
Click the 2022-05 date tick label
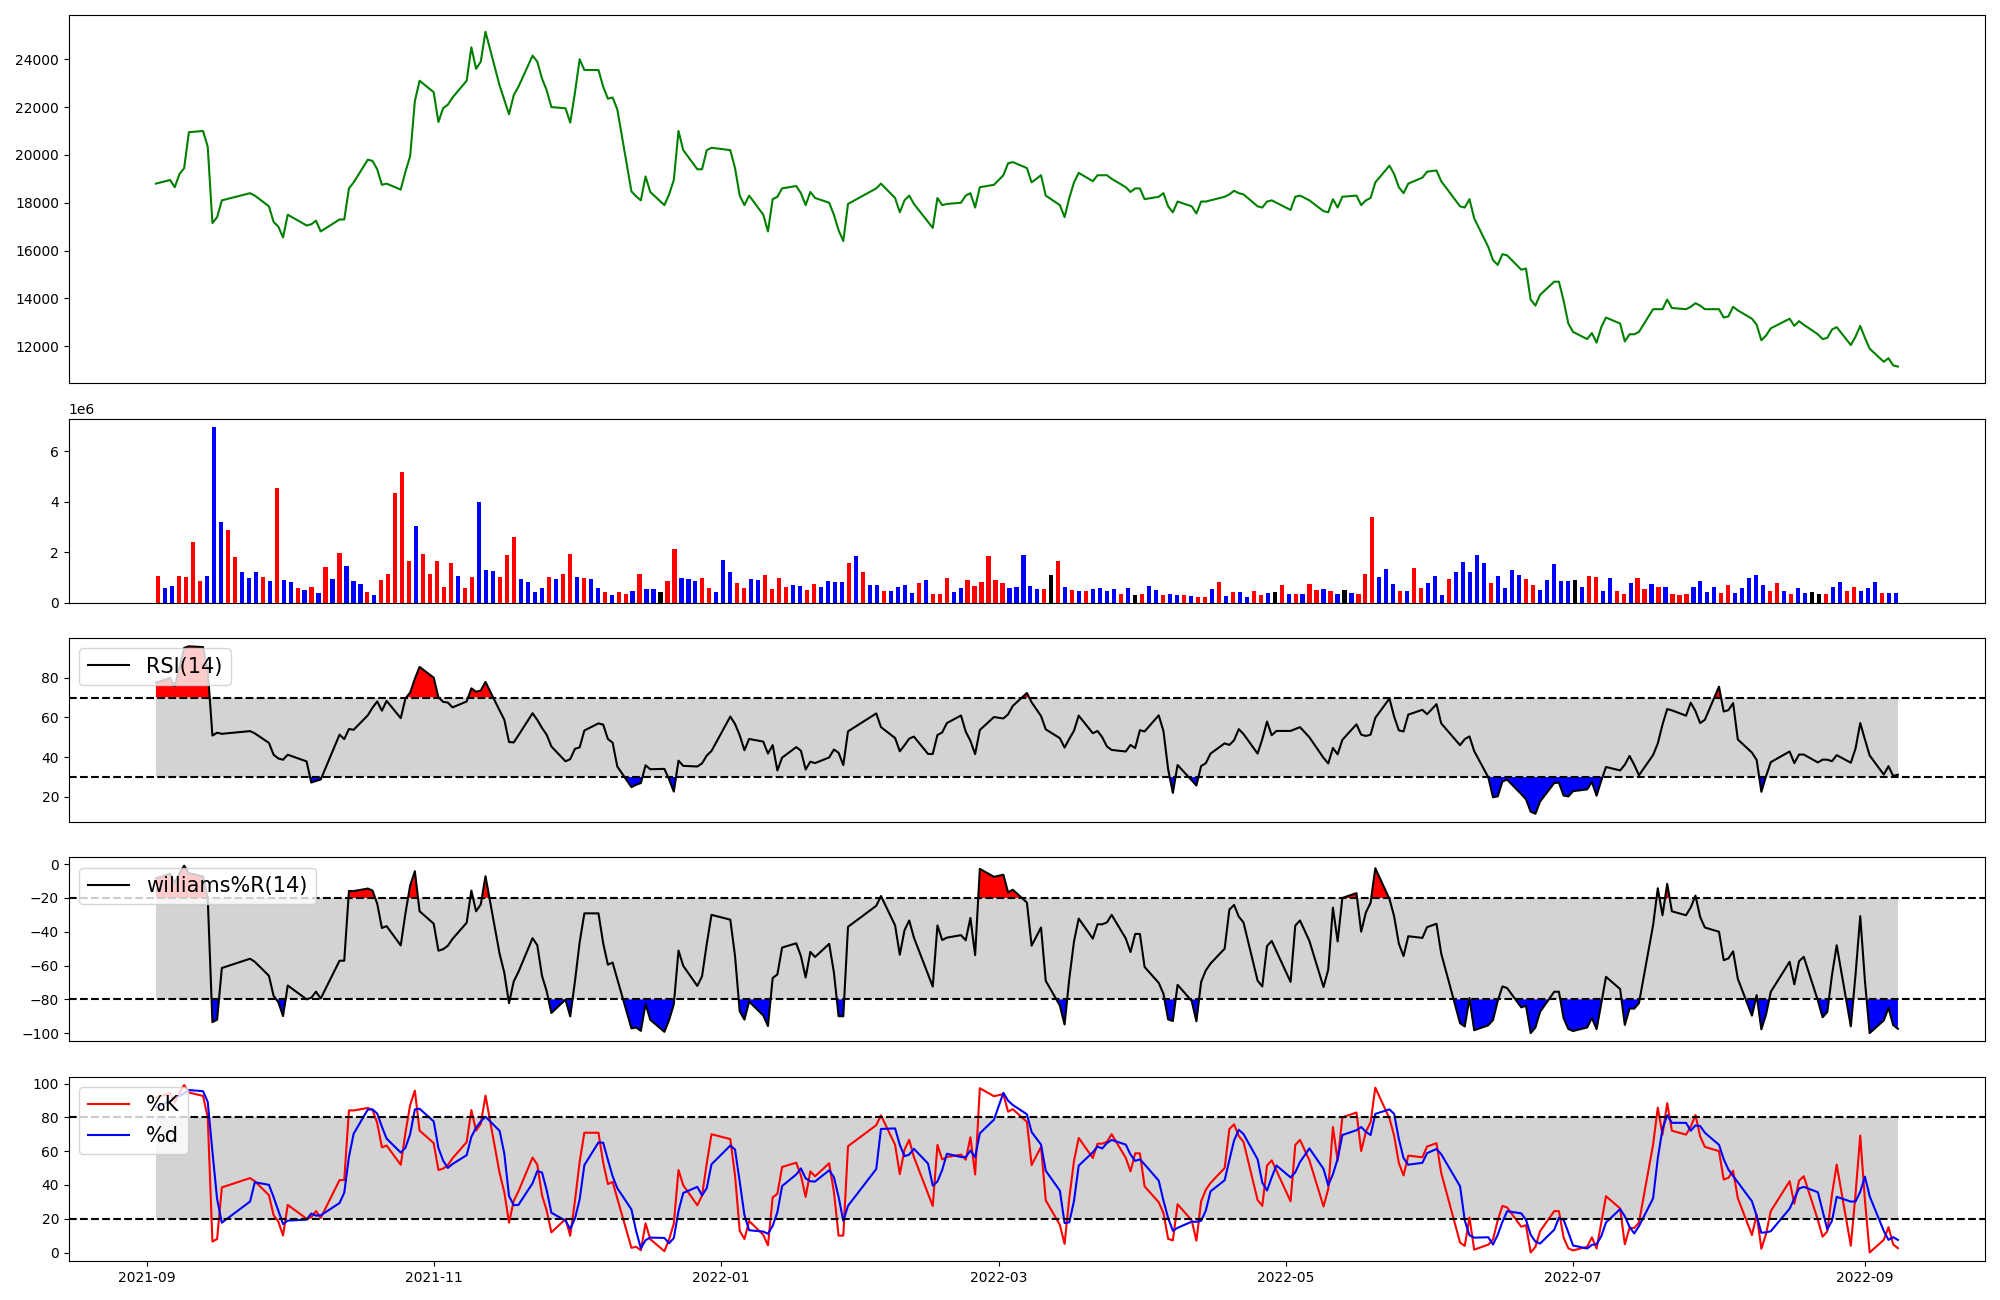[x=1285, y=1277]
